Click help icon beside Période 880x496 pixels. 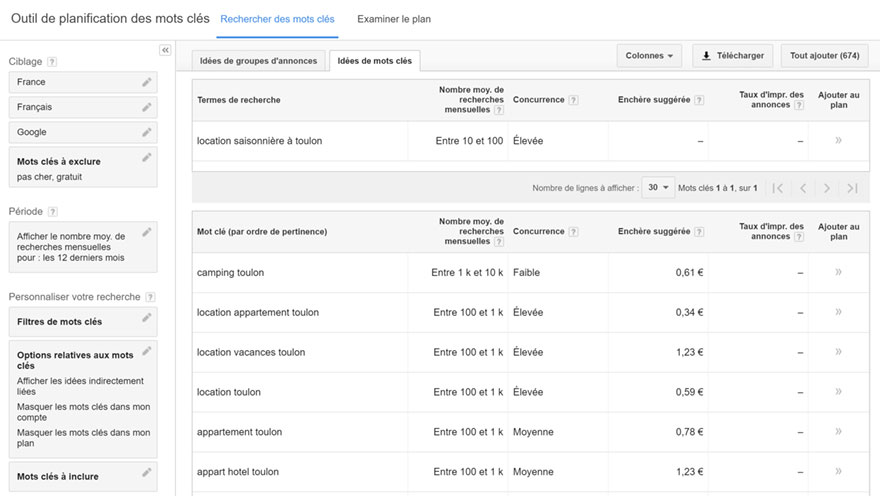pyautogui.click(x=52, y=212)
